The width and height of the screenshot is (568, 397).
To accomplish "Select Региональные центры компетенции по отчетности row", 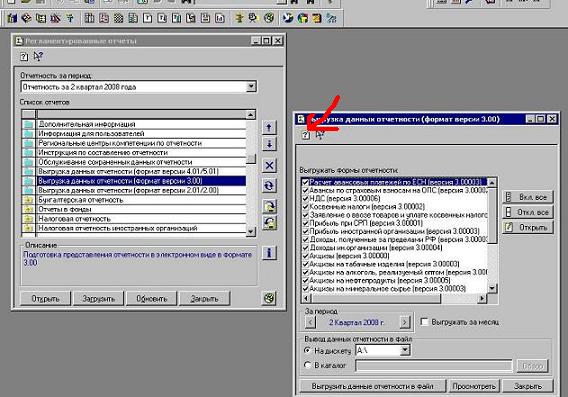I will coord(141,143).
